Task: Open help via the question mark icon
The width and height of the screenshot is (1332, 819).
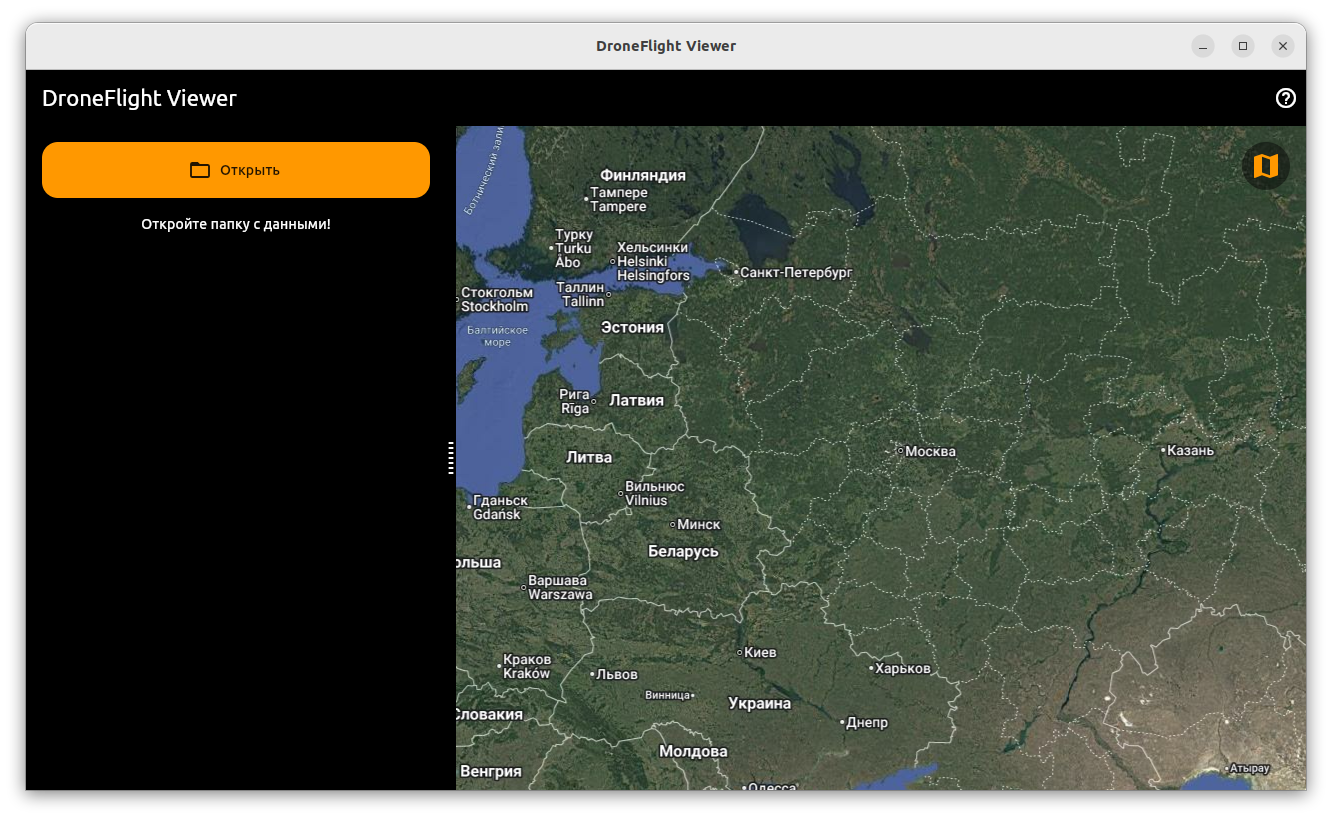Action: click(x=1286, y=98)
